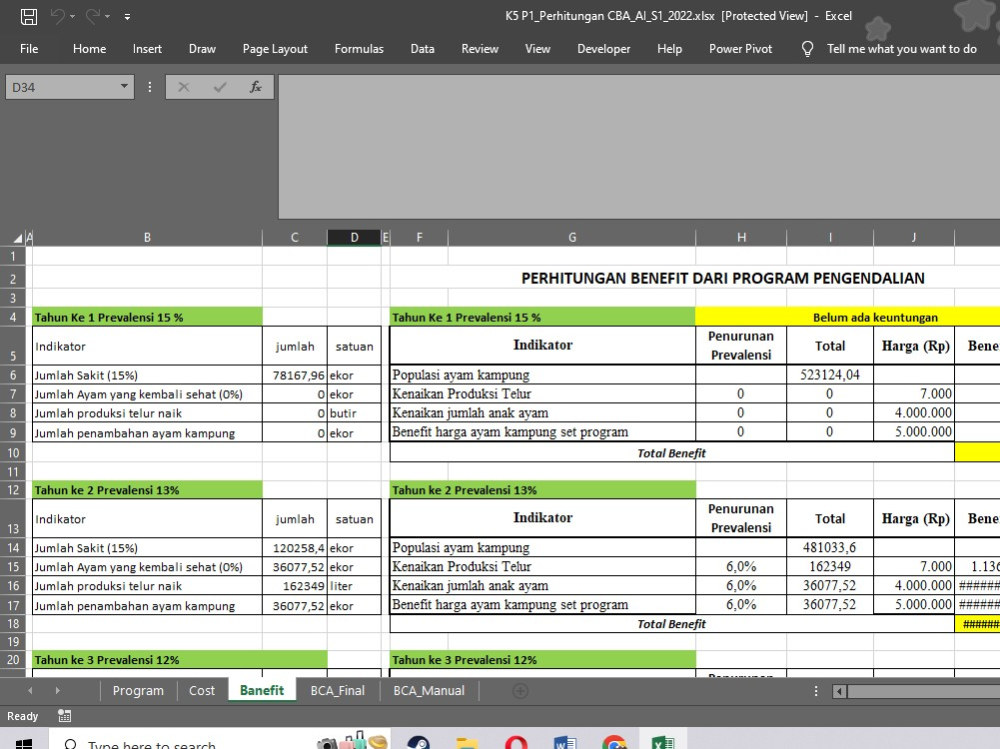The width and height of the screenshot is (1000, 749).
Task: Select column G header
Action: point(572,237)
